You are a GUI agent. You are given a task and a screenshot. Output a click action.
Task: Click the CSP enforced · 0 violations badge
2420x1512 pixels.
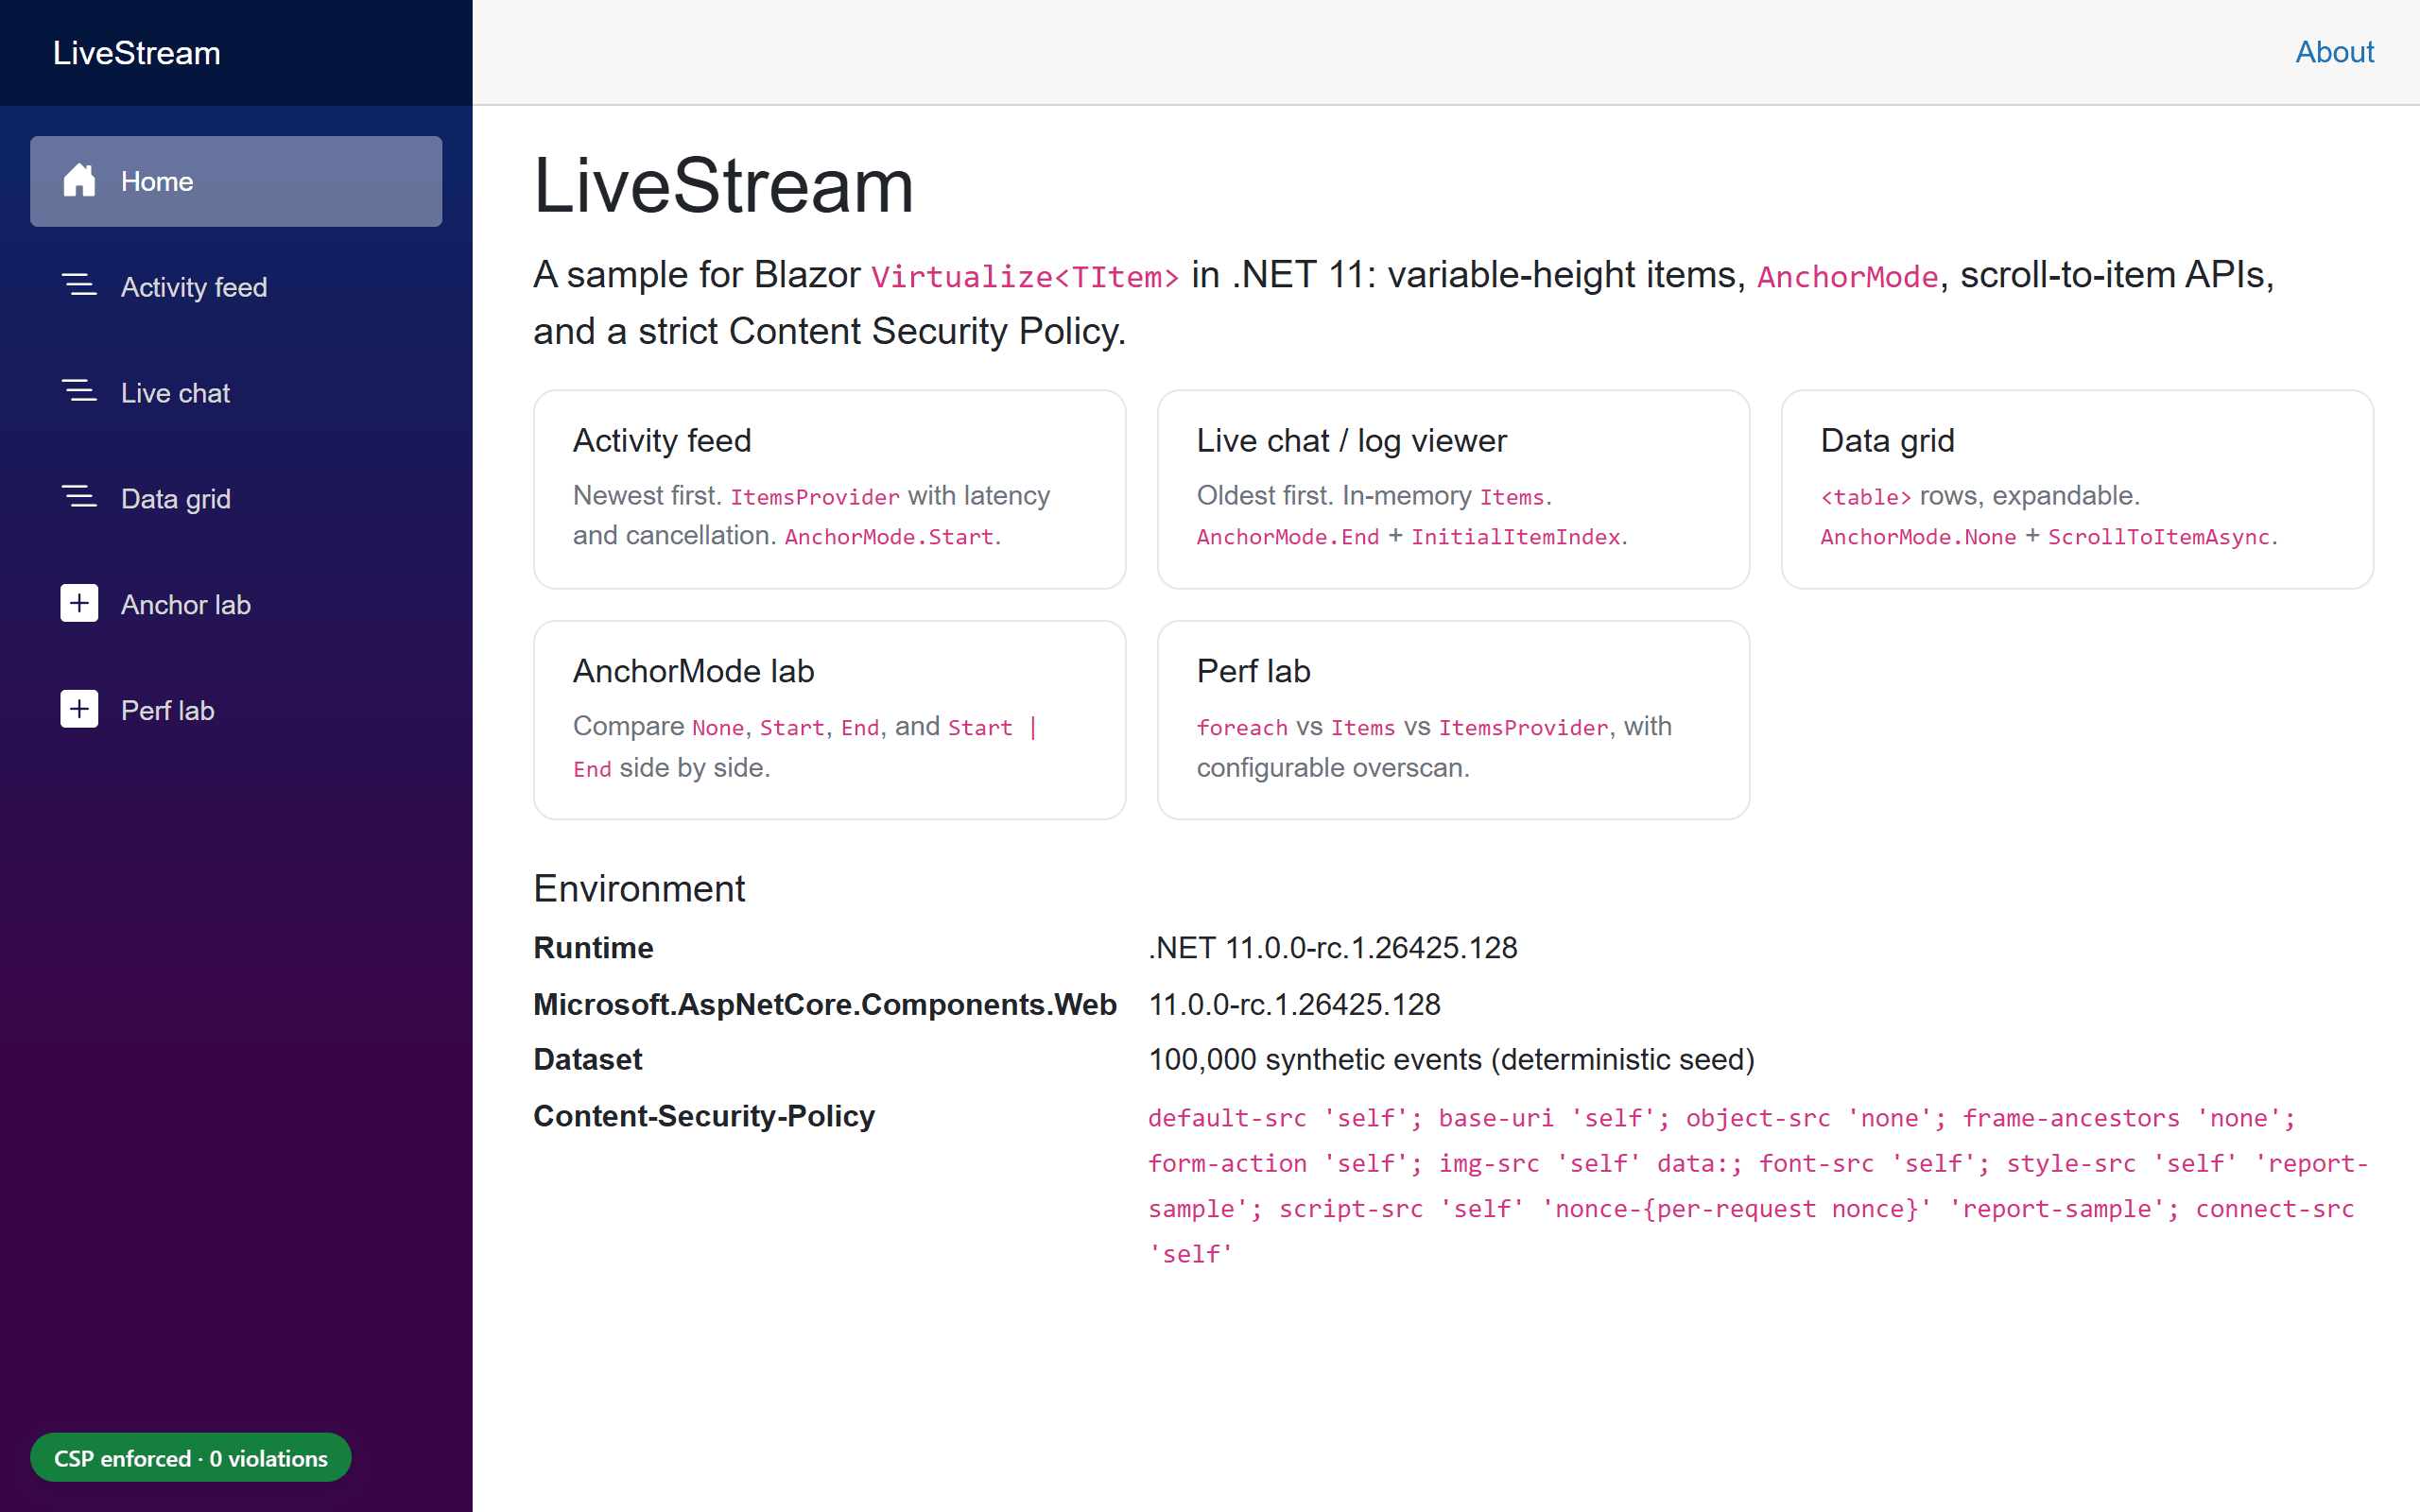coord(190,1458)
